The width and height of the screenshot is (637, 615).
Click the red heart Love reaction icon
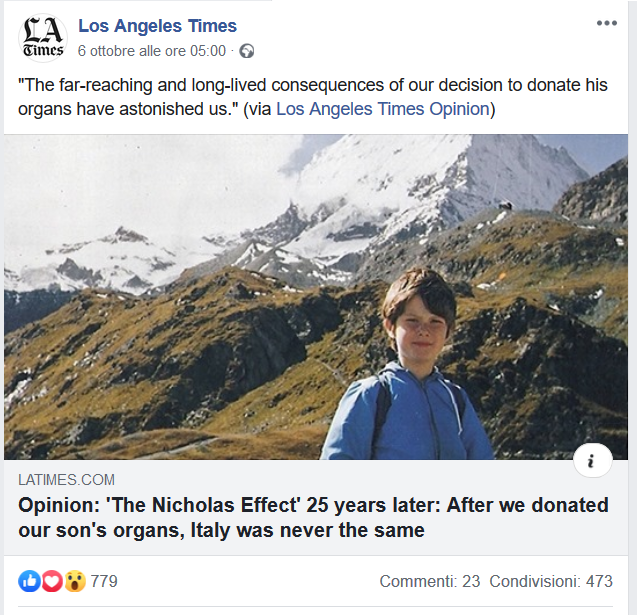pos(51,581)
